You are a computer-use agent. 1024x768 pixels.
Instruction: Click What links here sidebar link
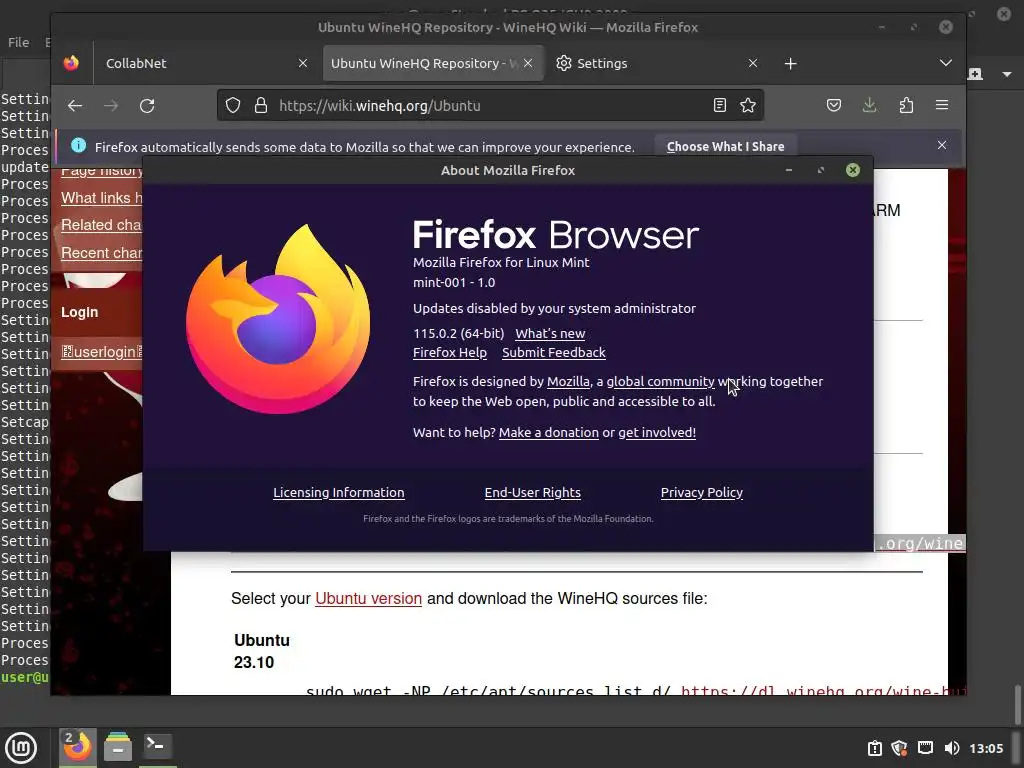[101, 198]
